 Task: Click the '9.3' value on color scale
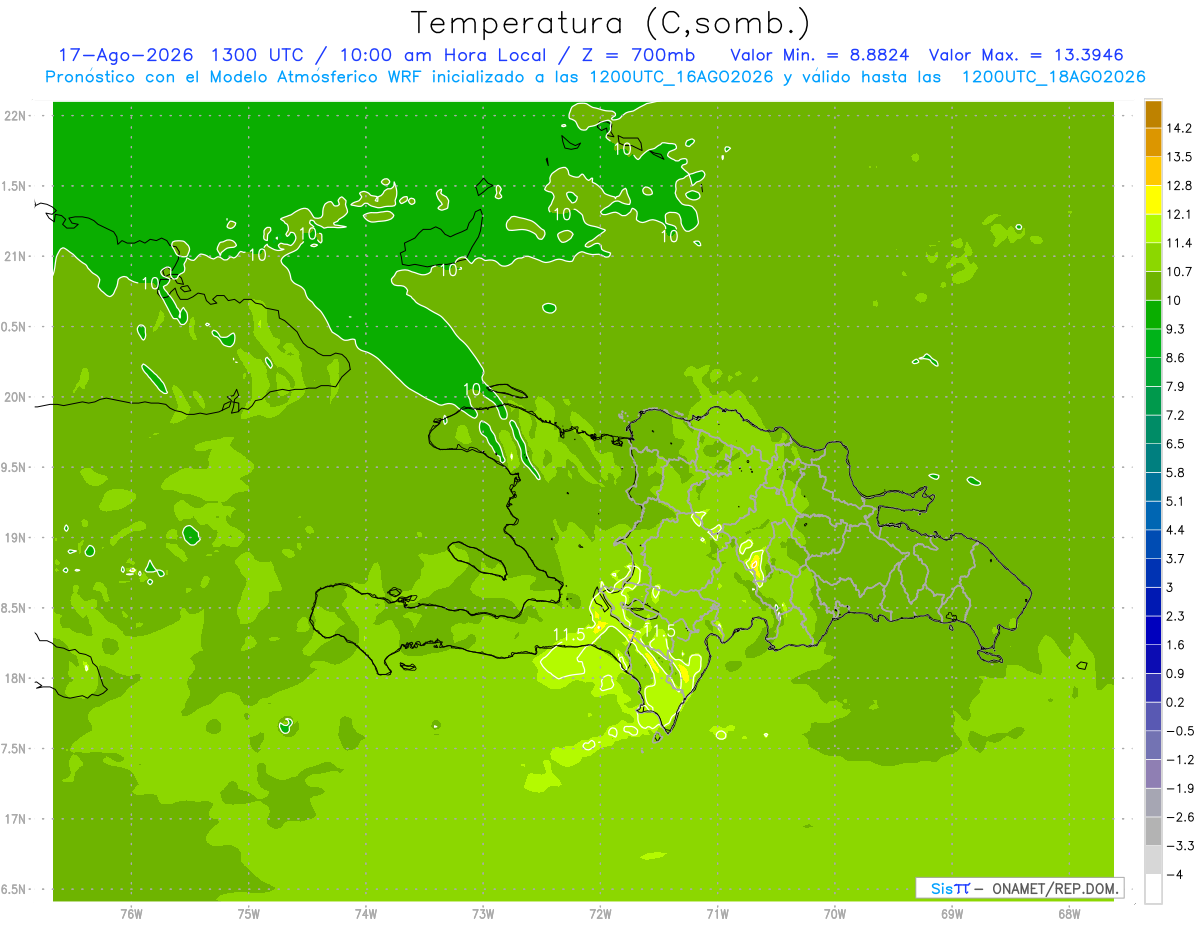pyautogui.click(x=1176, y=329)
